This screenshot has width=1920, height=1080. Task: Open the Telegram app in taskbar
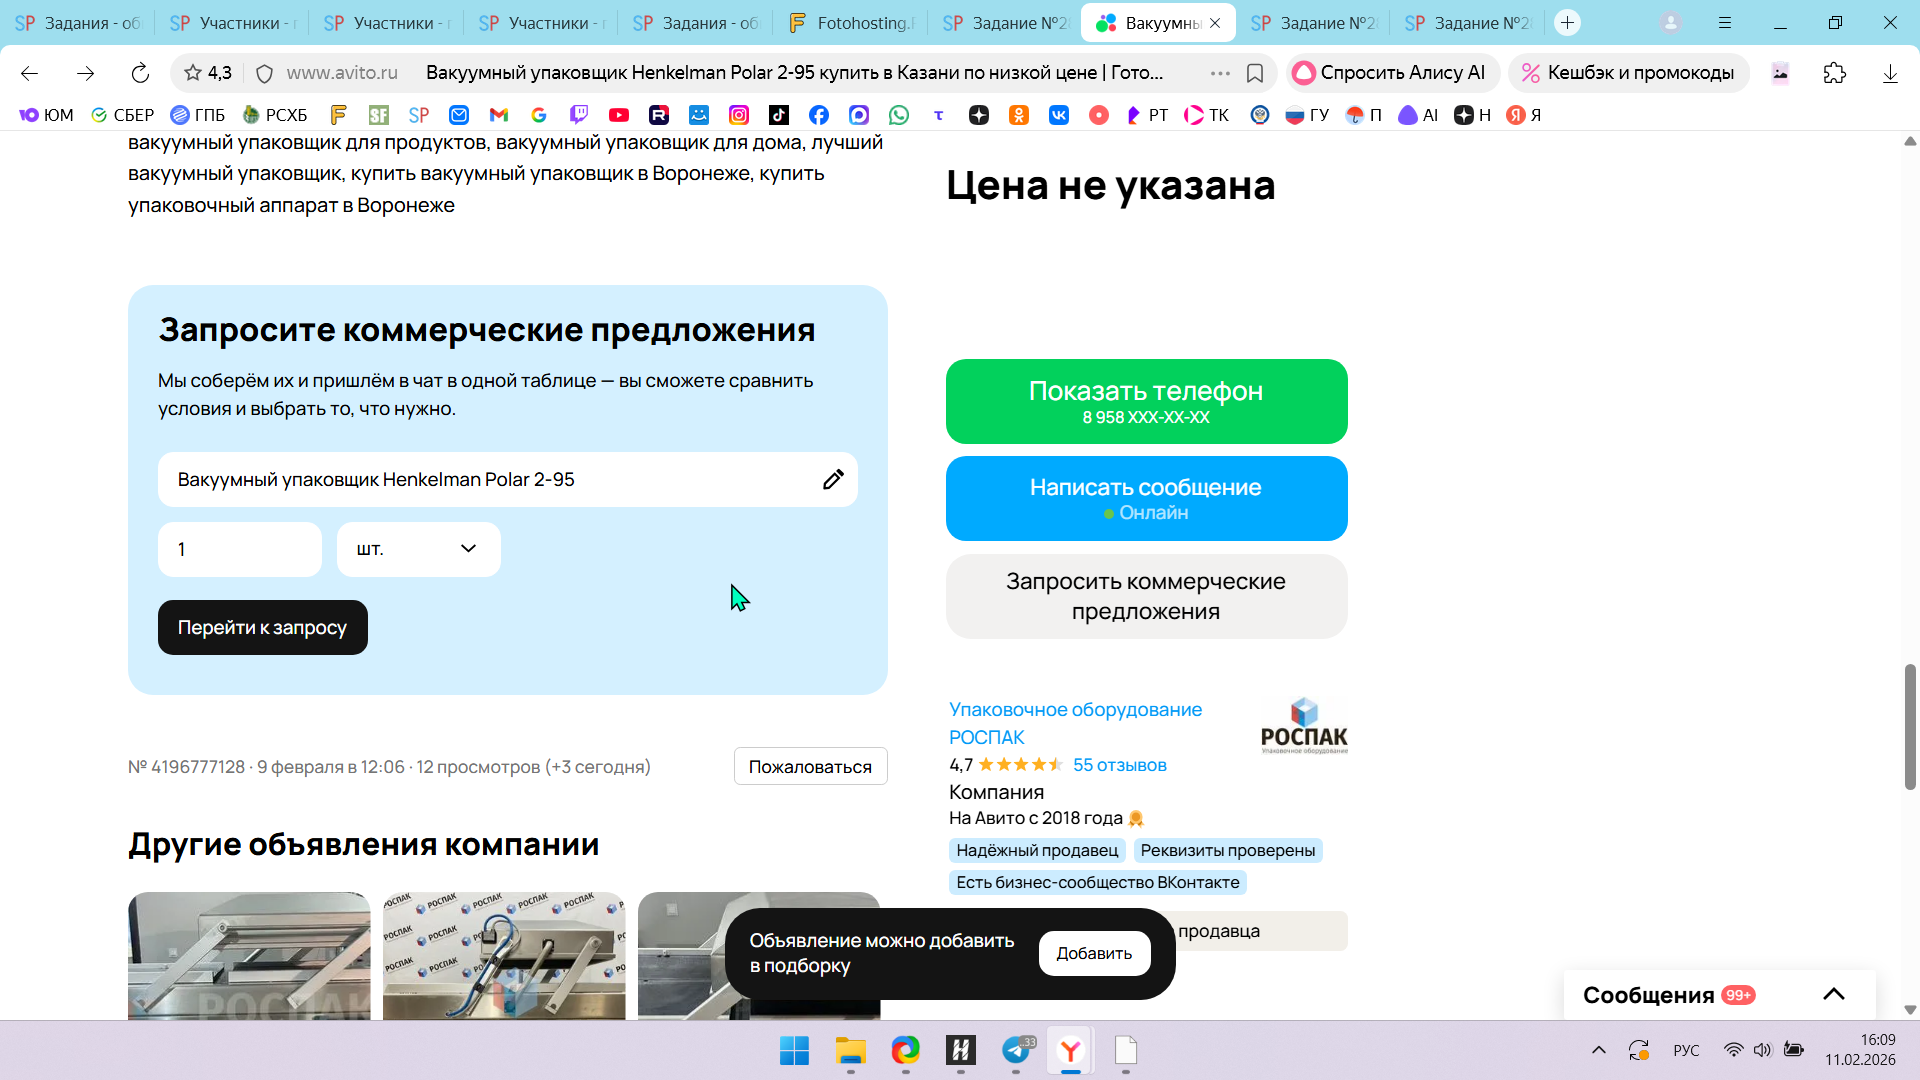(1016, 1050)
